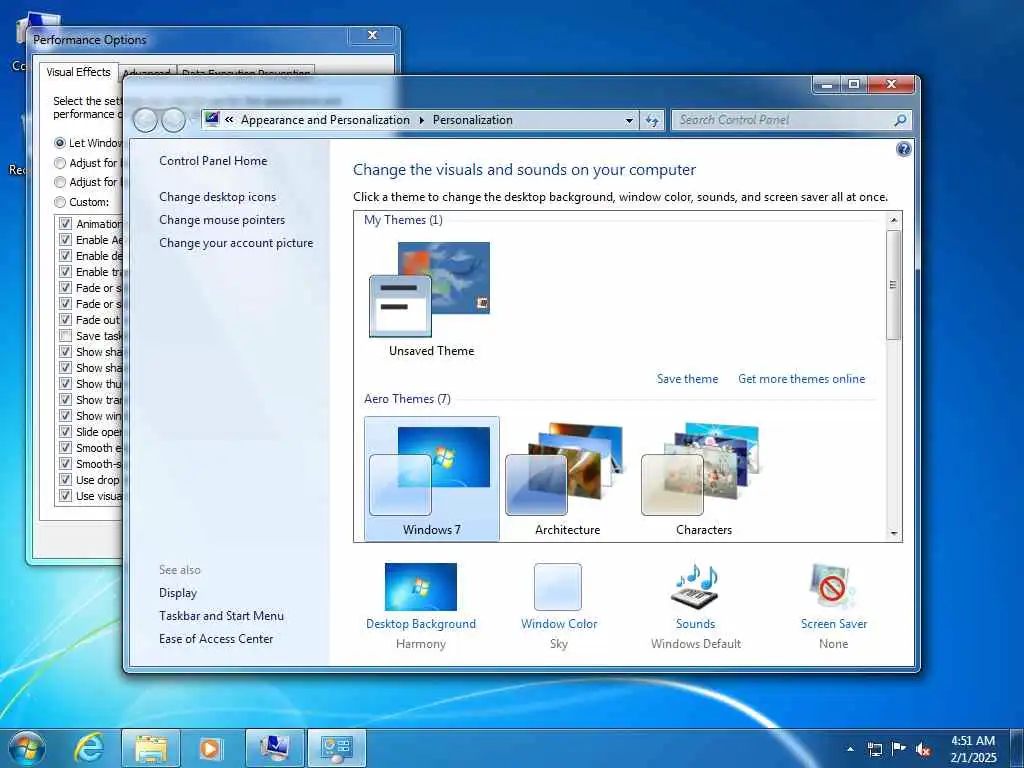Click Get more themes online link

[801, 379]
